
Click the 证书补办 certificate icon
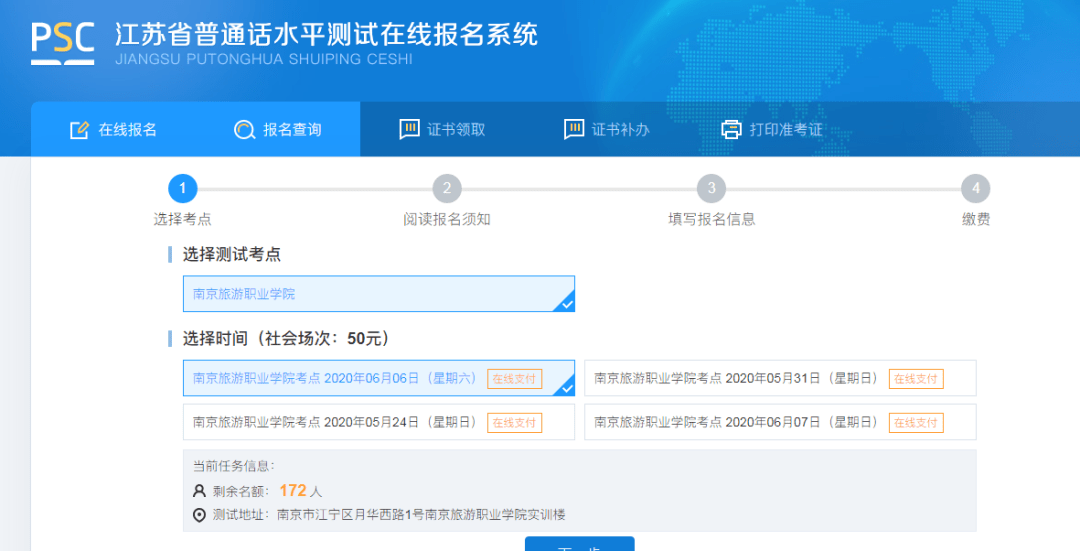[574, 129]
